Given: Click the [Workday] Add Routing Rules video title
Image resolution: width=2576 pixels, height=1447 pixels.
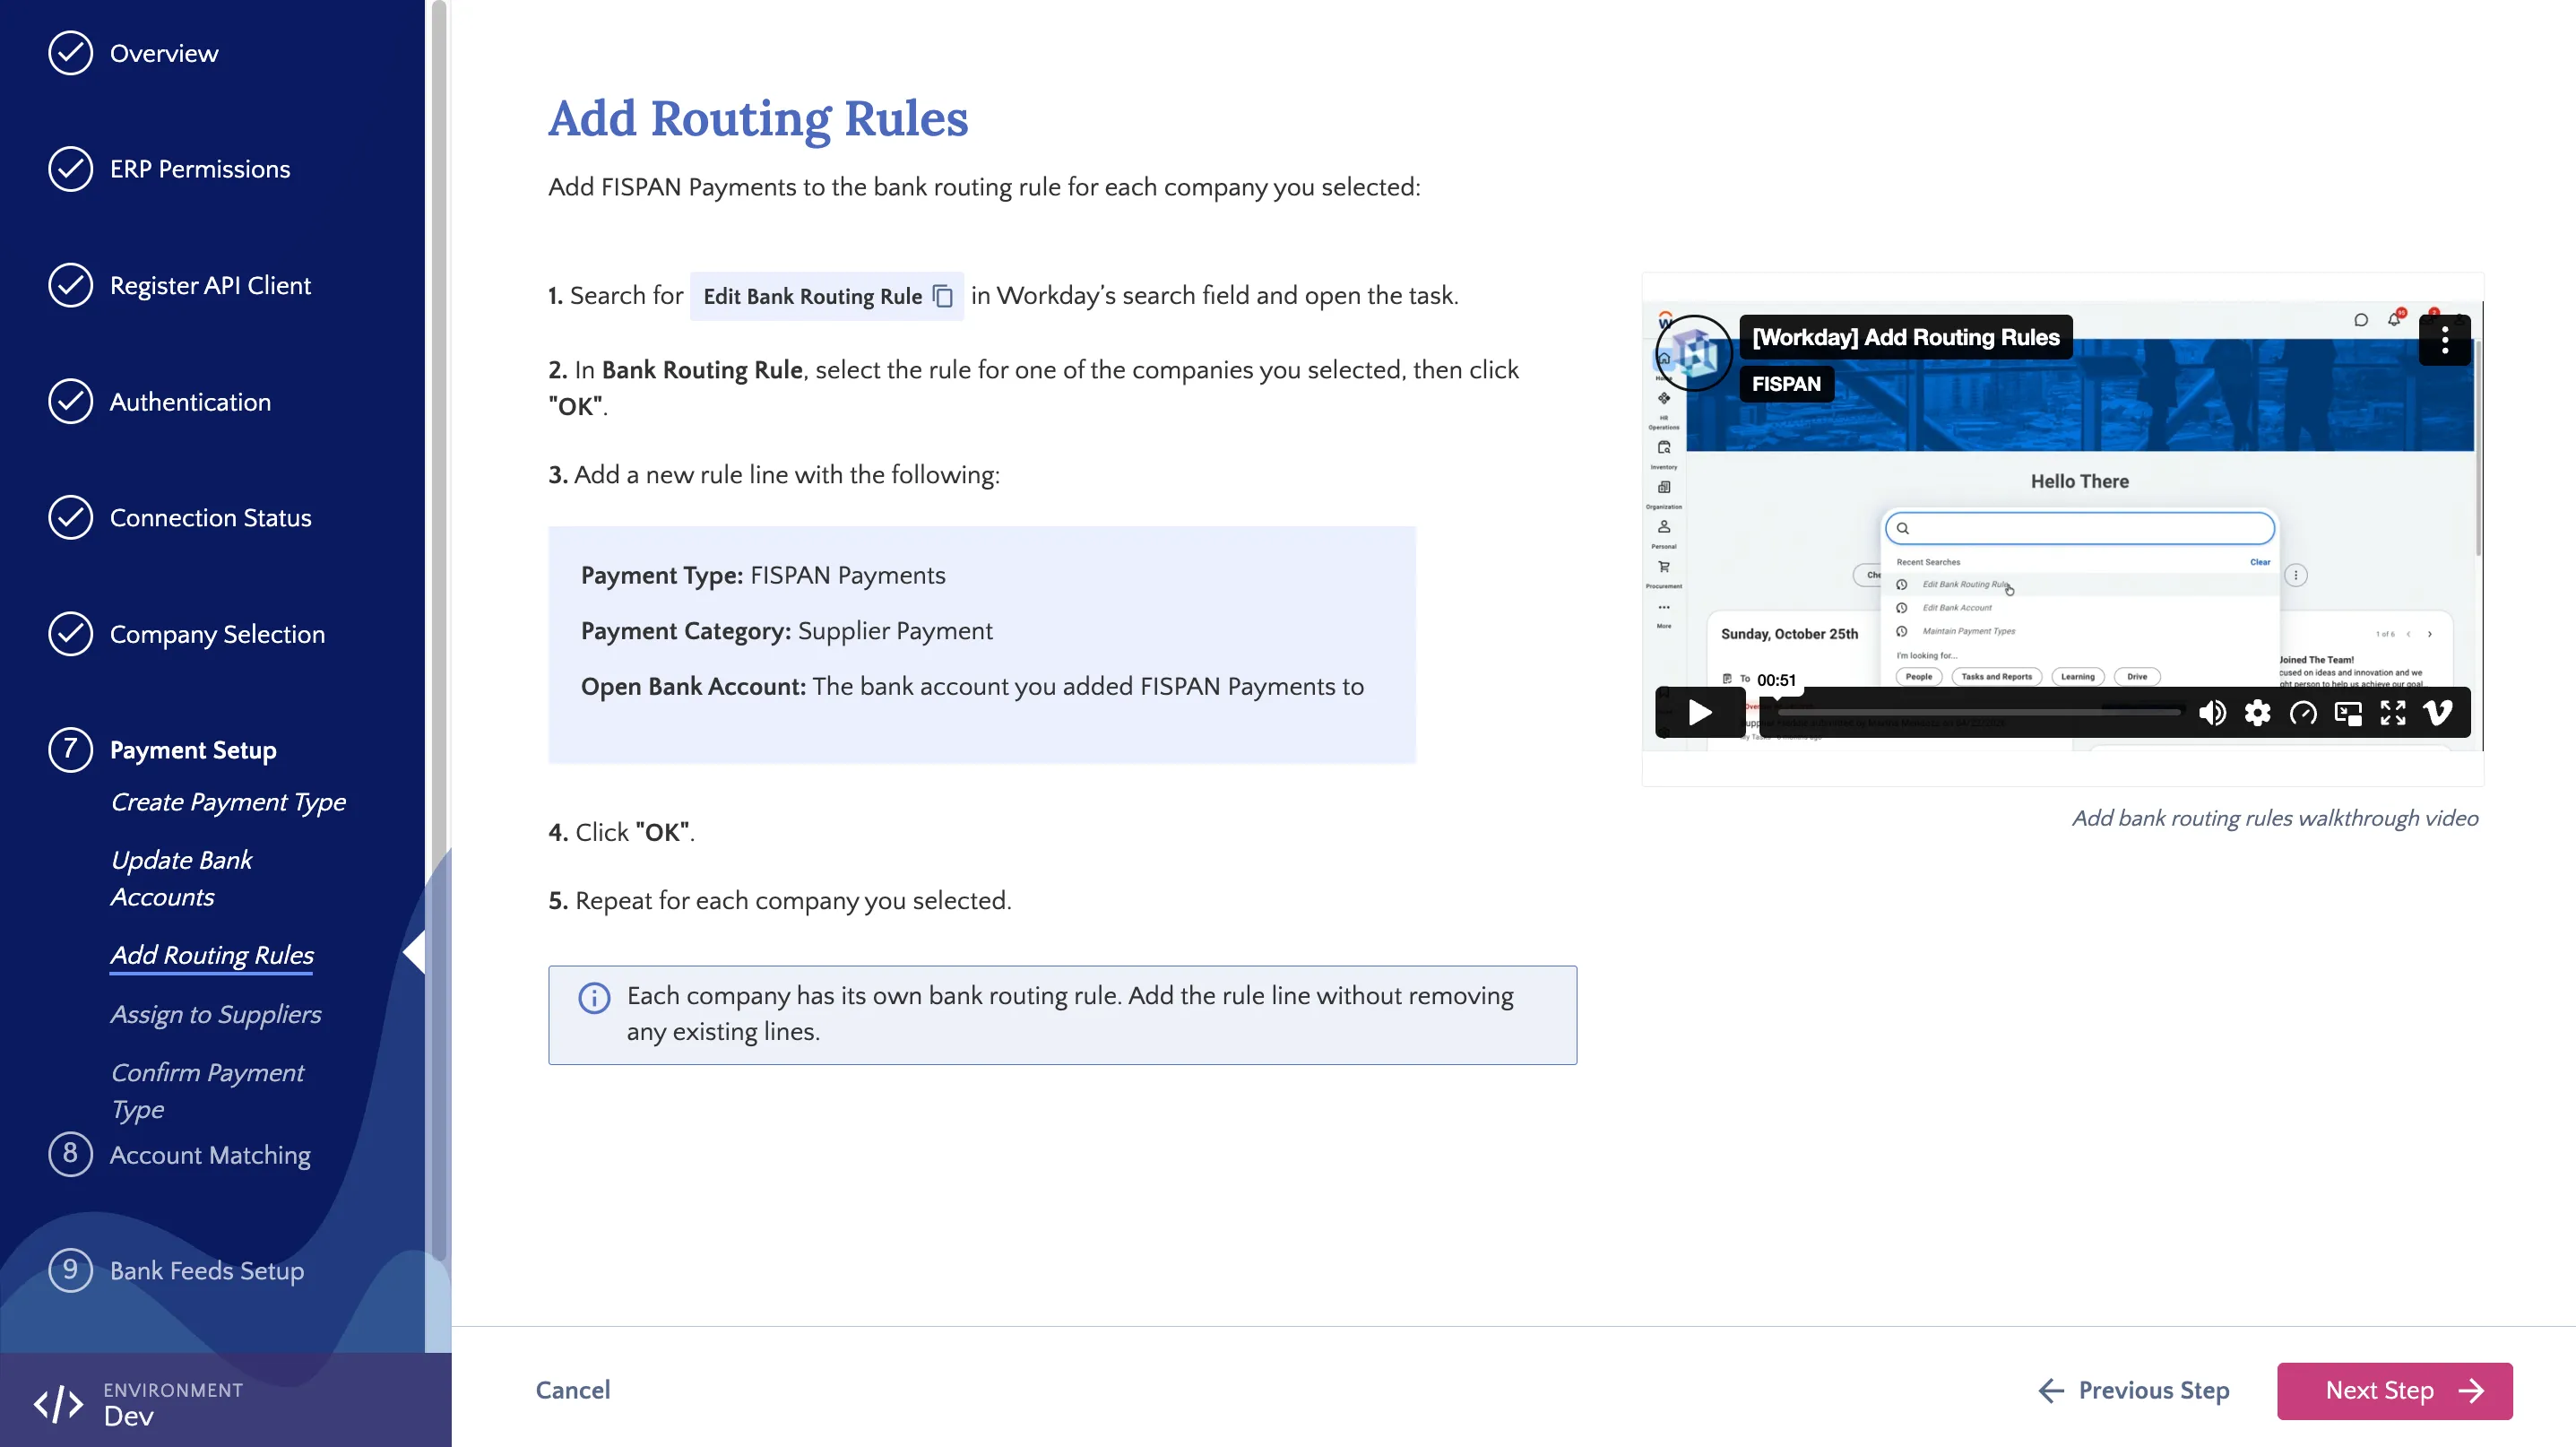Looking at the screenshot, I should pyautogui.click(x=1906, y=337).
